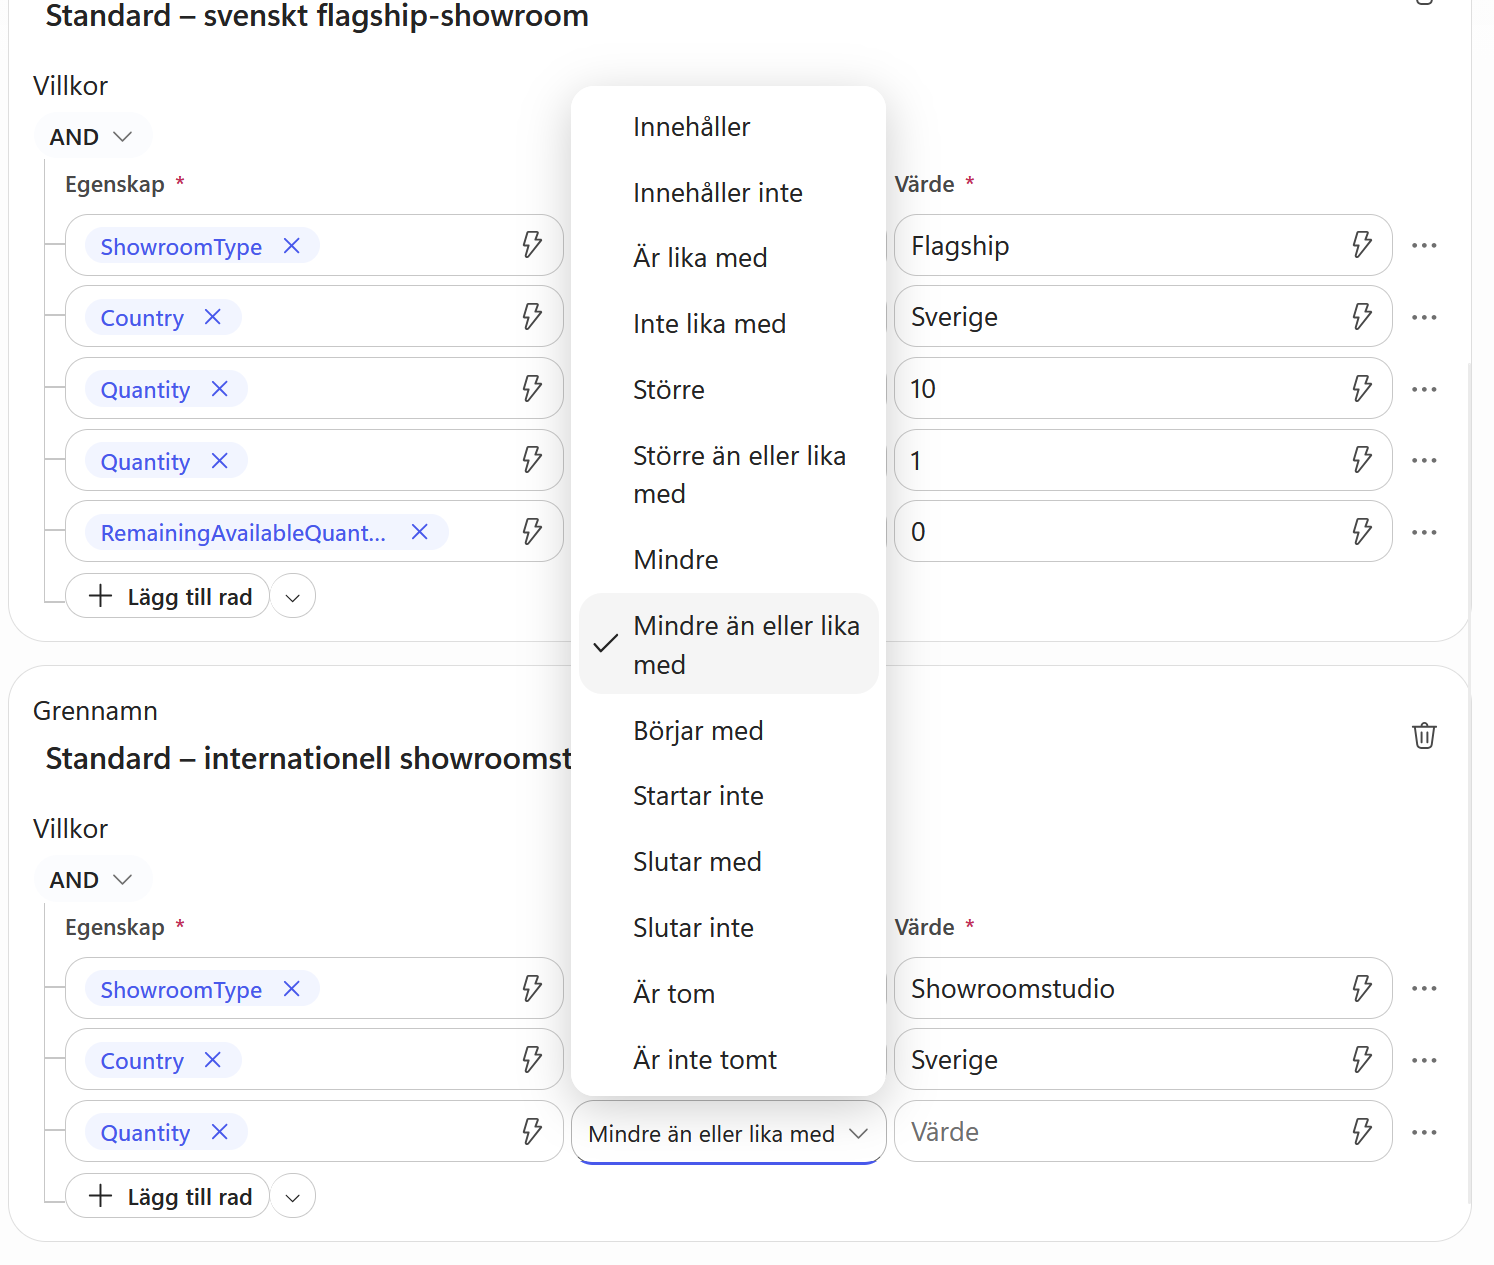1494x1265 pixels.
Task: Expand chevron beside Lägg till rad in flagship branch
Action: [293, 597]
